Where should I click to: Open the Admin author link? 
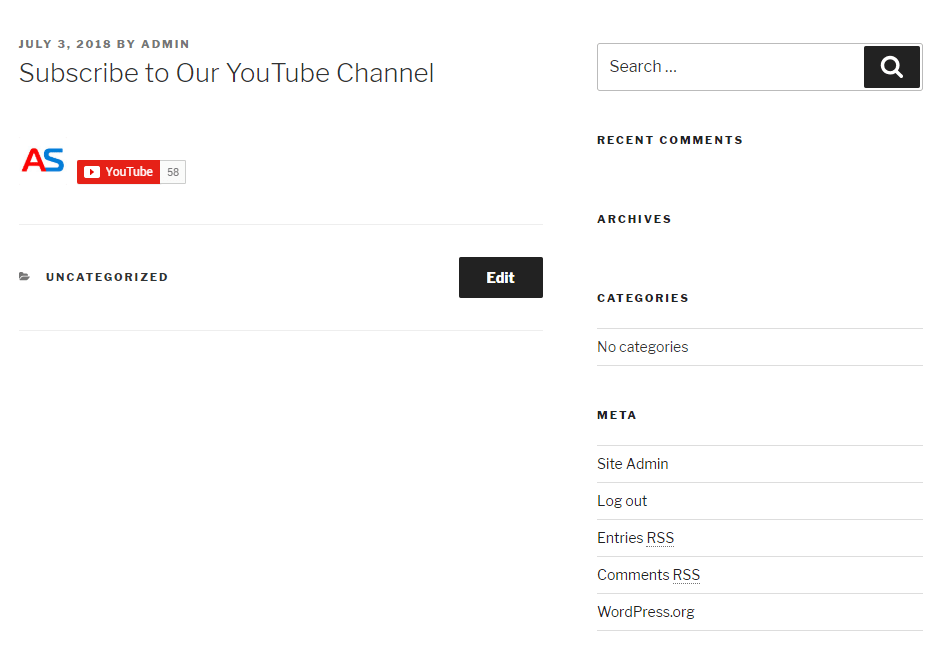[x=165, y=44]
